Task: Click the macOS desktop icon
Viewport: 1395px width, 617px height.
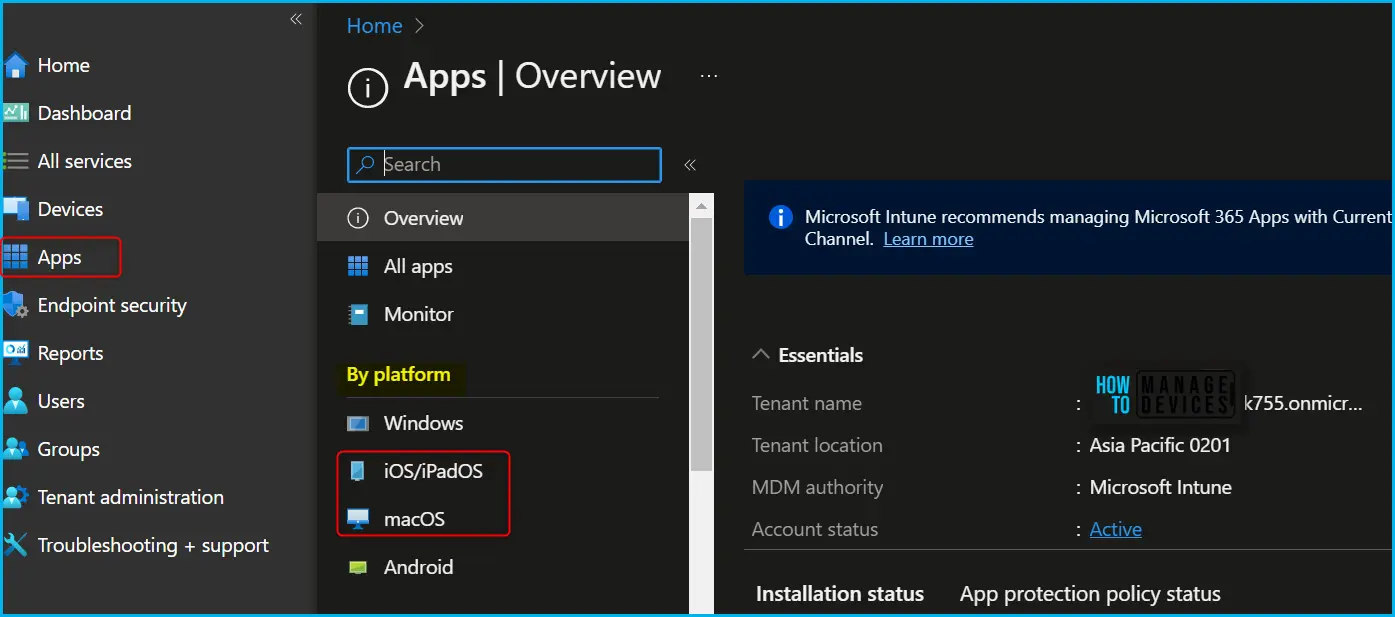Action: pos(357,519)
